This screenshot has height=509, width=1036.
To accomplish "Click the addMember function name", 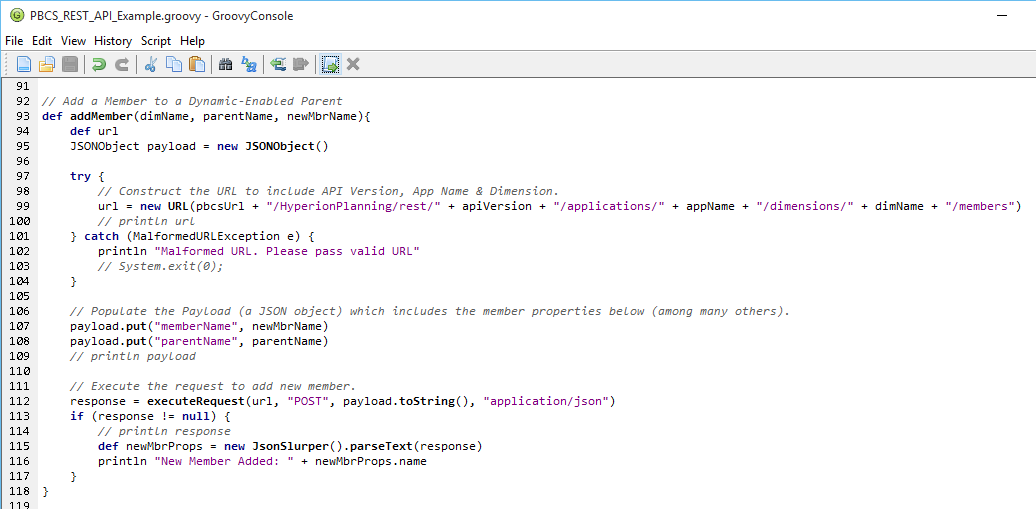I will coord(100,116).
